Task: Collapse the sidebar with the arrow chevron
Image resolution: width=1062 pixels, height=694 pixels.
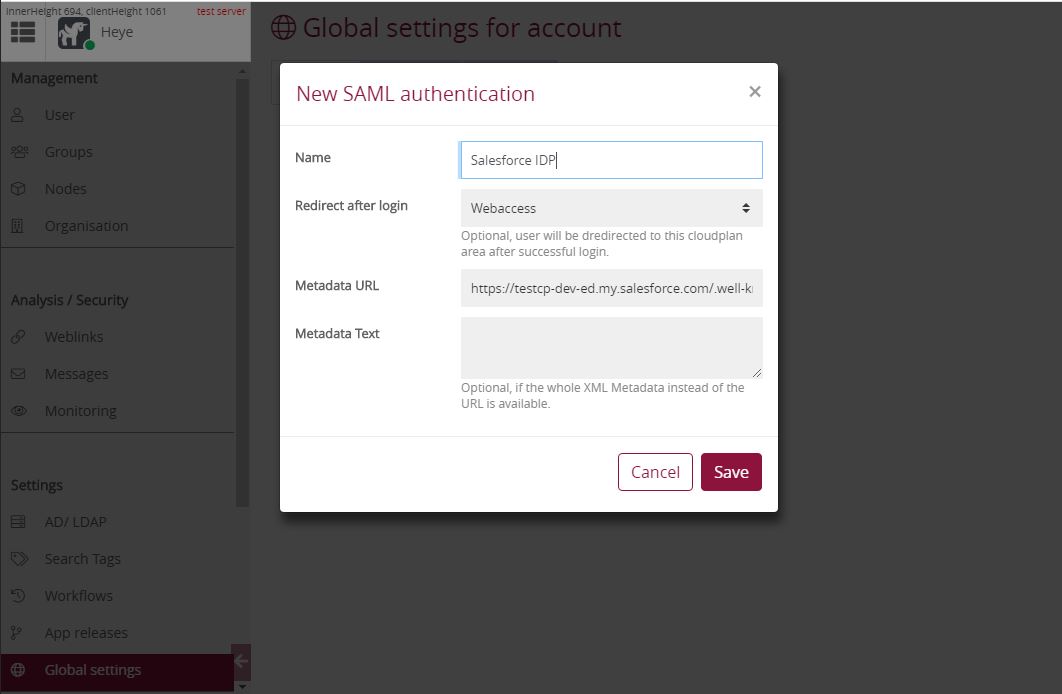Action: 240,661
